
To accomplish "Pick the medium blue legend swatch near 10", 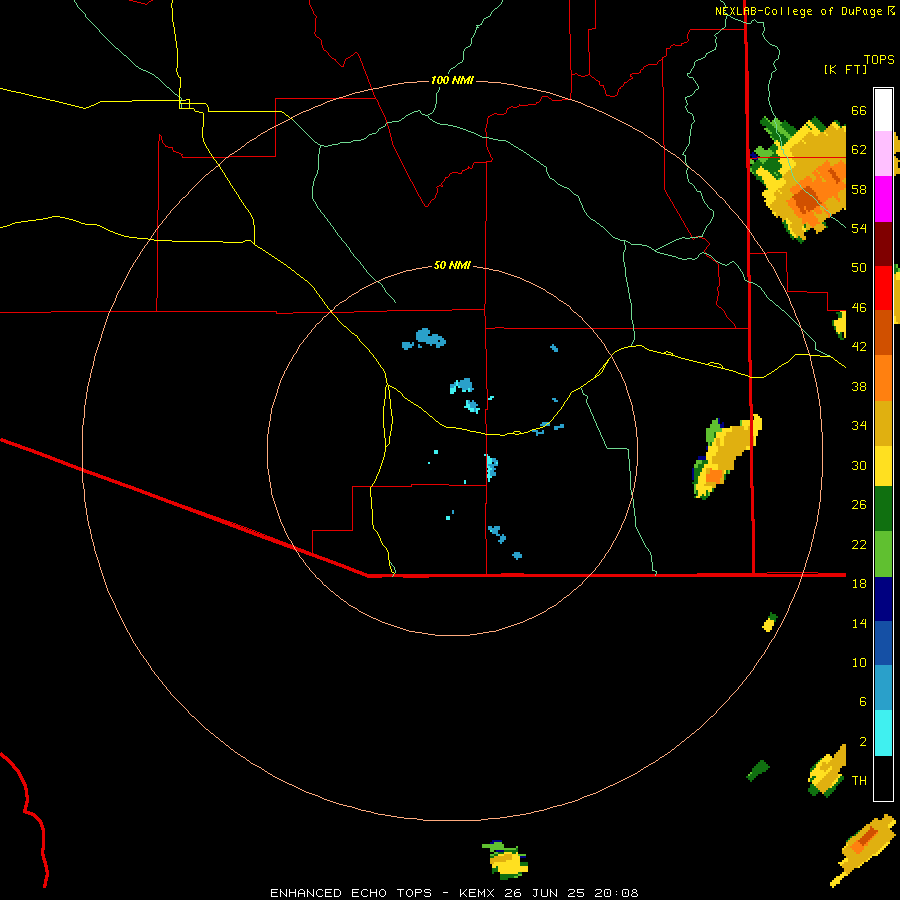I will pos(883,643).
